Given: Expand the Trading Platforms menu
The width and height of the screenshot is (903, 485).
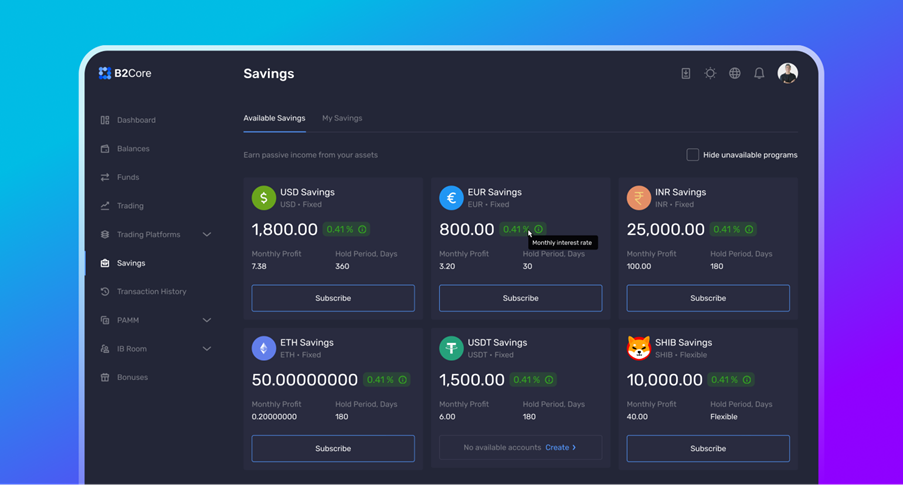Looking at the screenshot, I should pyautogui.click(x=207, y=235).
